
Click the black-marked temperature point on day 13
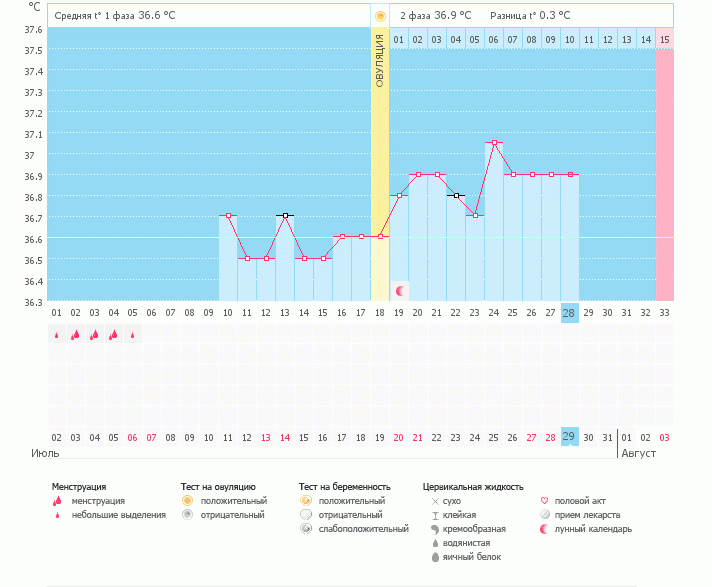[285, 215]
